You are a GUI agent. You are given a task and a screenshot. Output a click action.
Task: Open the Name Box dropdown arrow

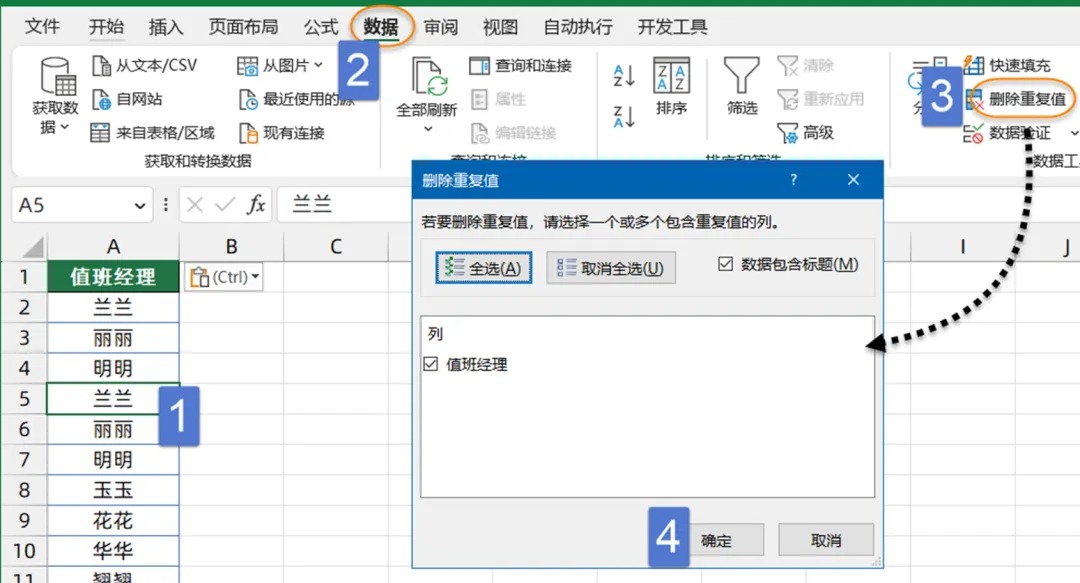140,205
